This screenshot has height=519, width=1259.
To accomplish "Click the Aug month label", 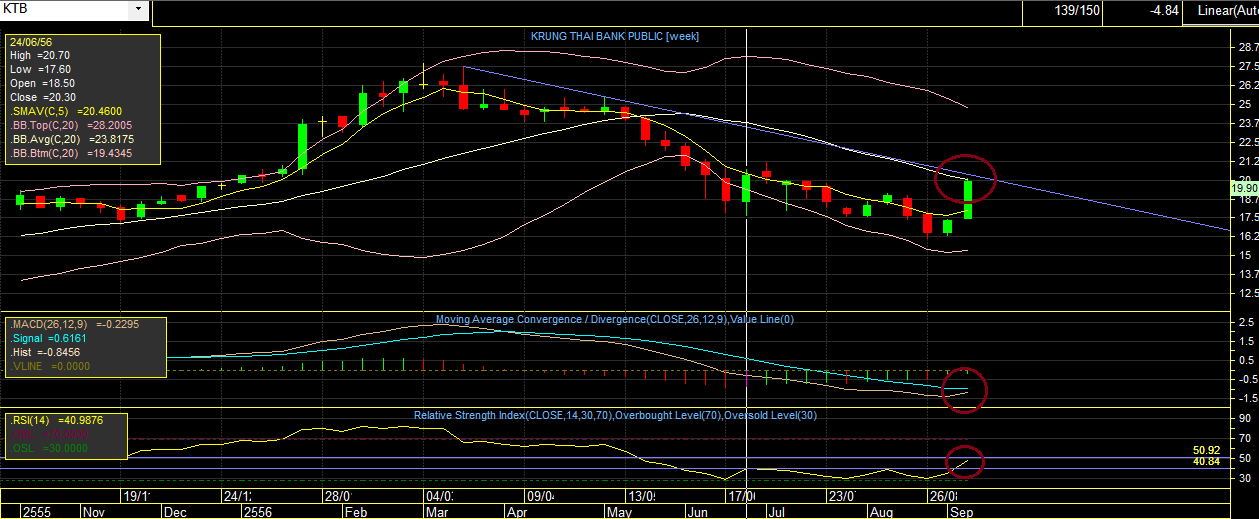I will coord(881,511).
